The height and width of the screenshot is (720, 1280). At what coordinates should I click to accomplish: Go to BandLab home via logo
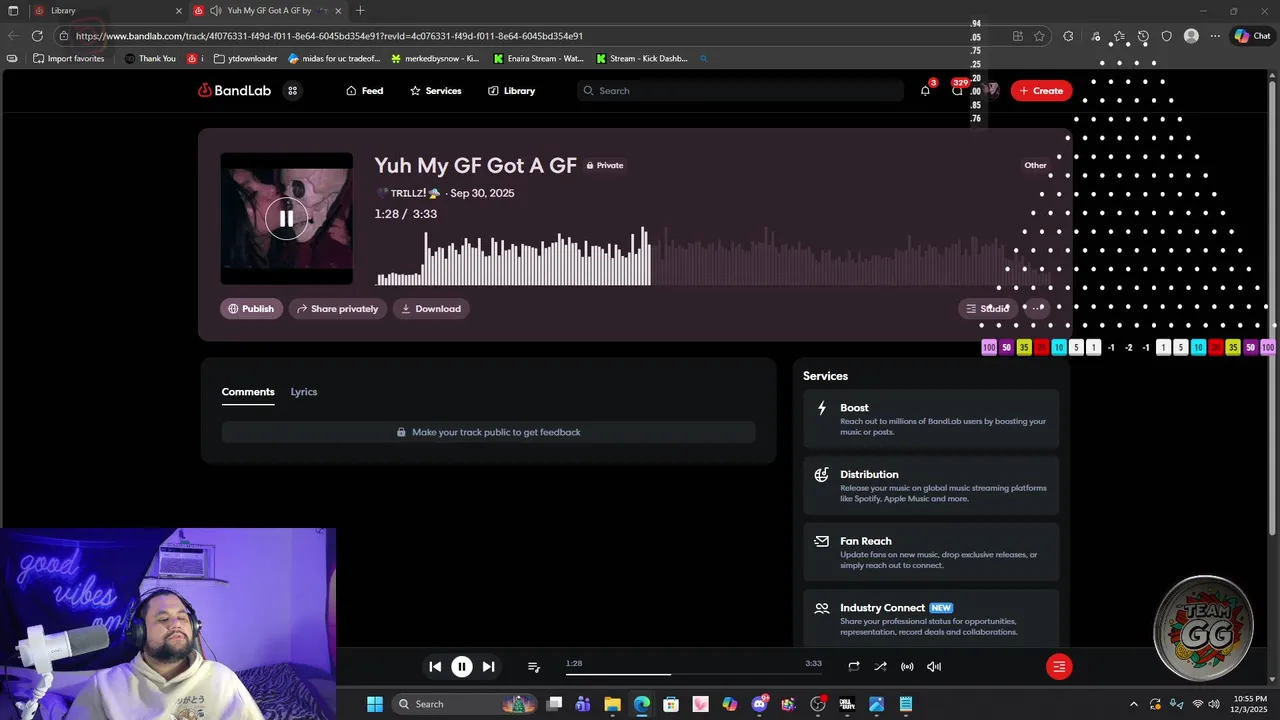235,91
